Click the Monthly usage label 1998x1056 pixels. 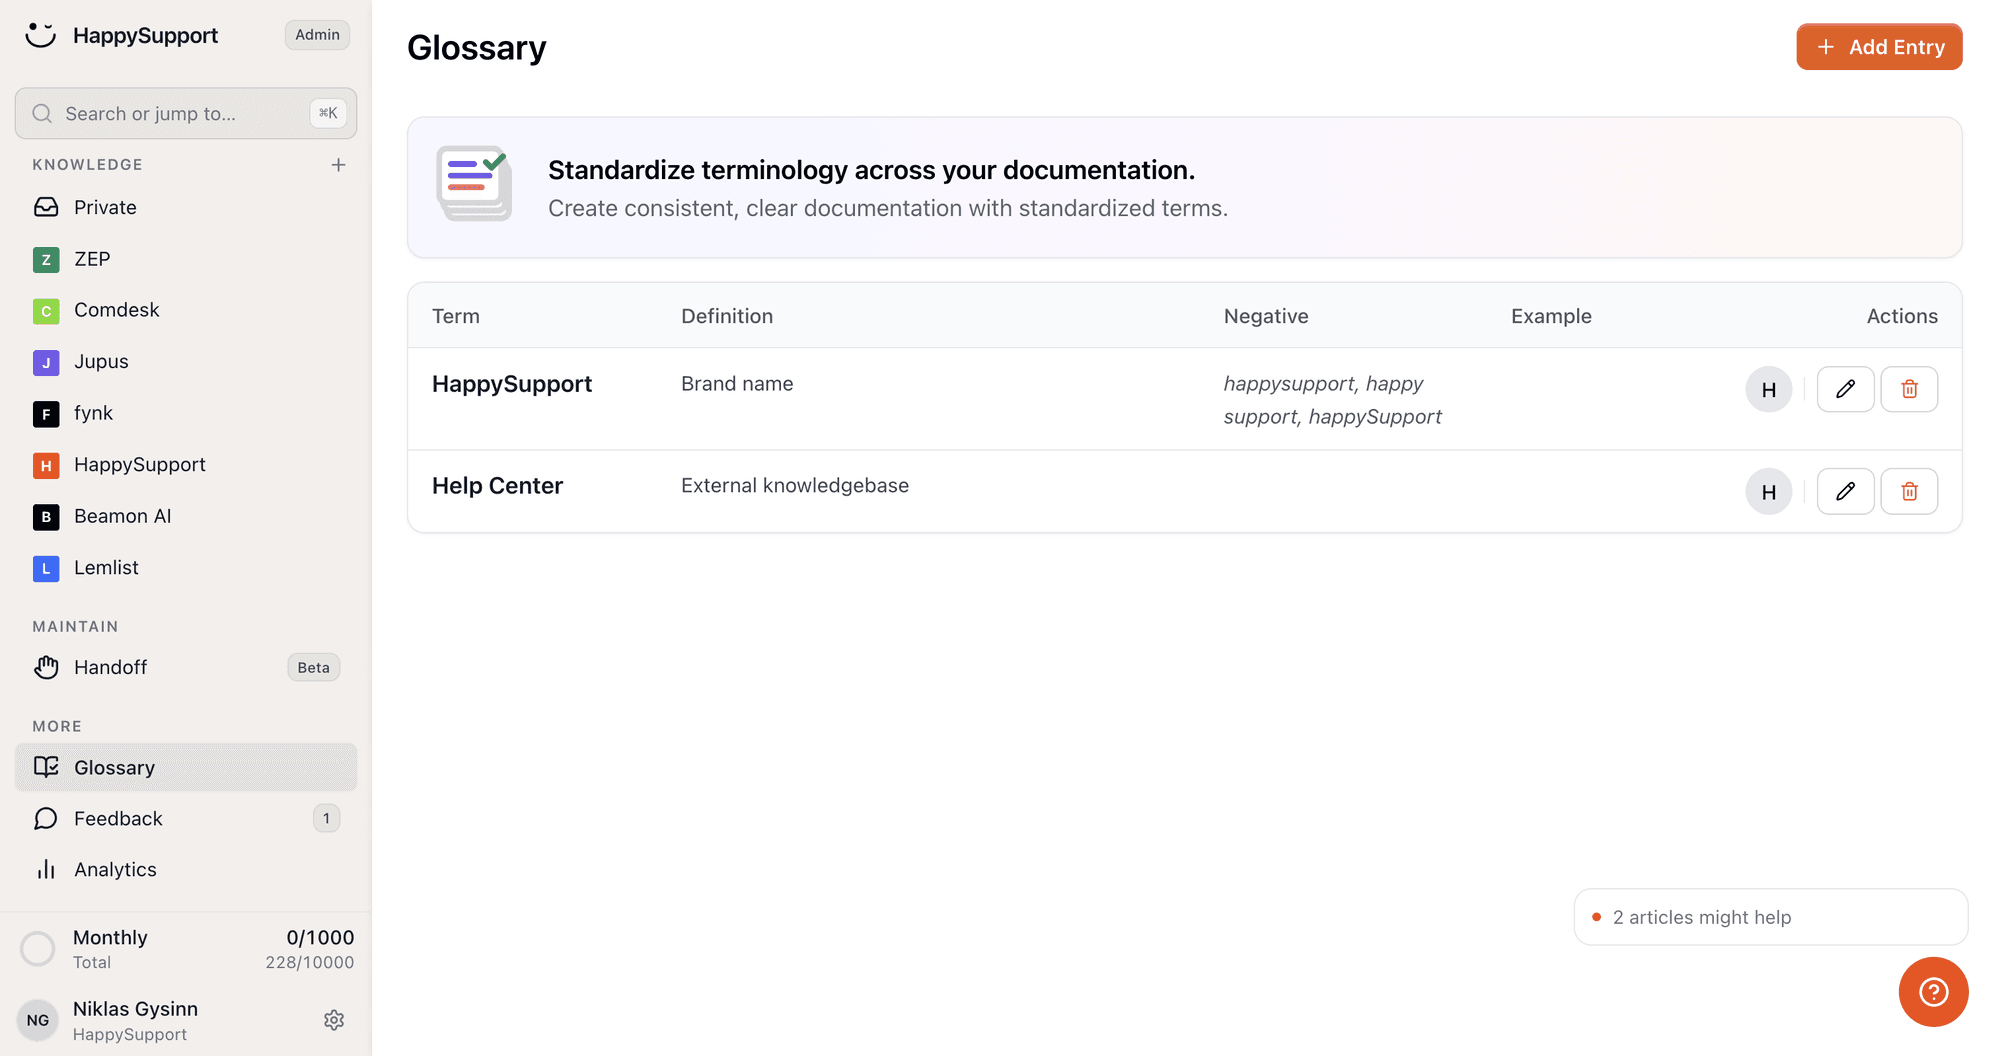point(110,937)
